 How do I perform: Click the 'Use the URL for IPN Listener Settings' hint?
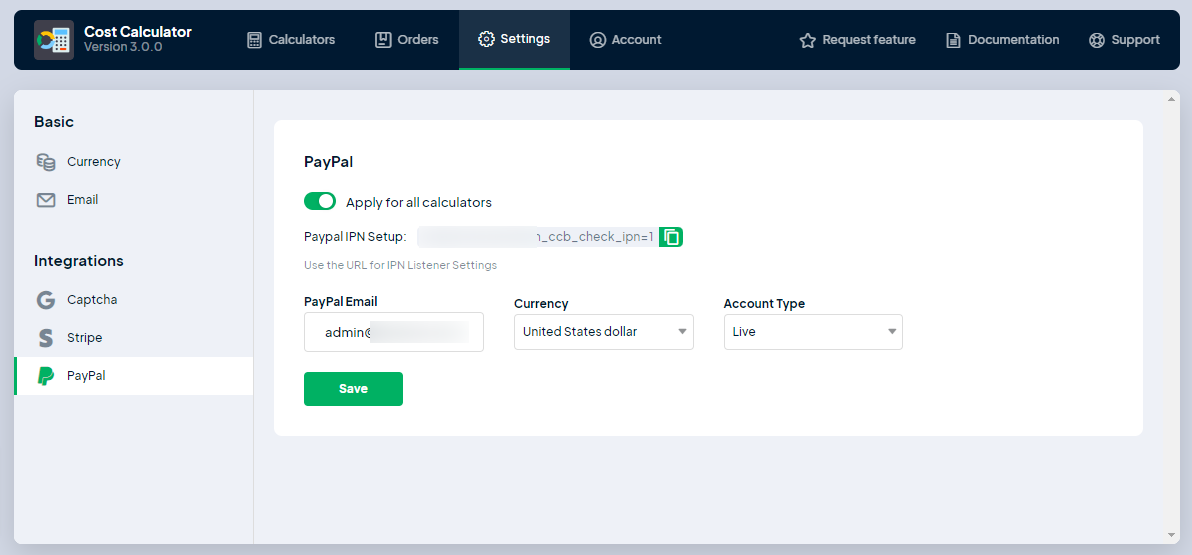click(401, 265)
